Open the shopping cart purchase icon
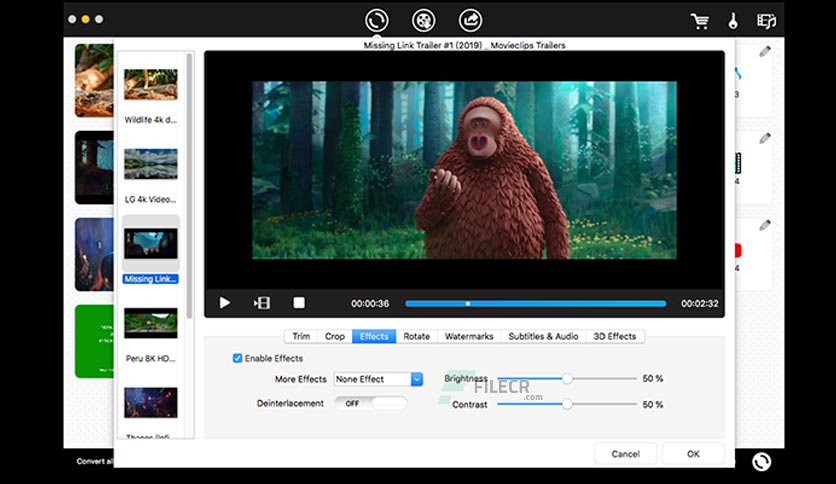The width and height of the screenshot is (836, 484). tap(700, 21)
